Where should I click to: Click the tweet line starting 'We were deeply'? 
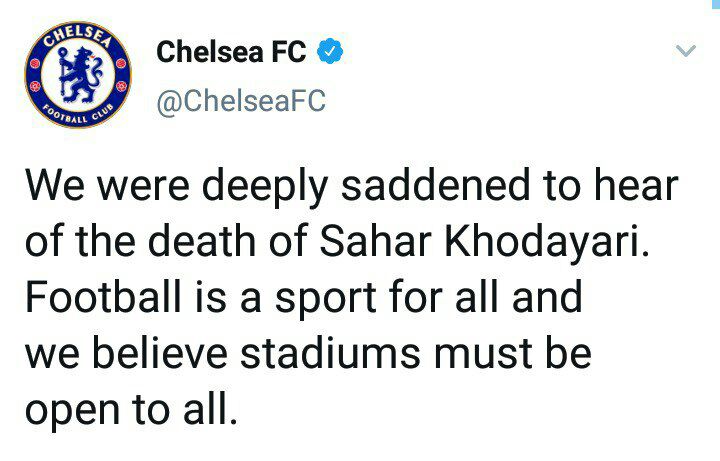click(352, 187)
